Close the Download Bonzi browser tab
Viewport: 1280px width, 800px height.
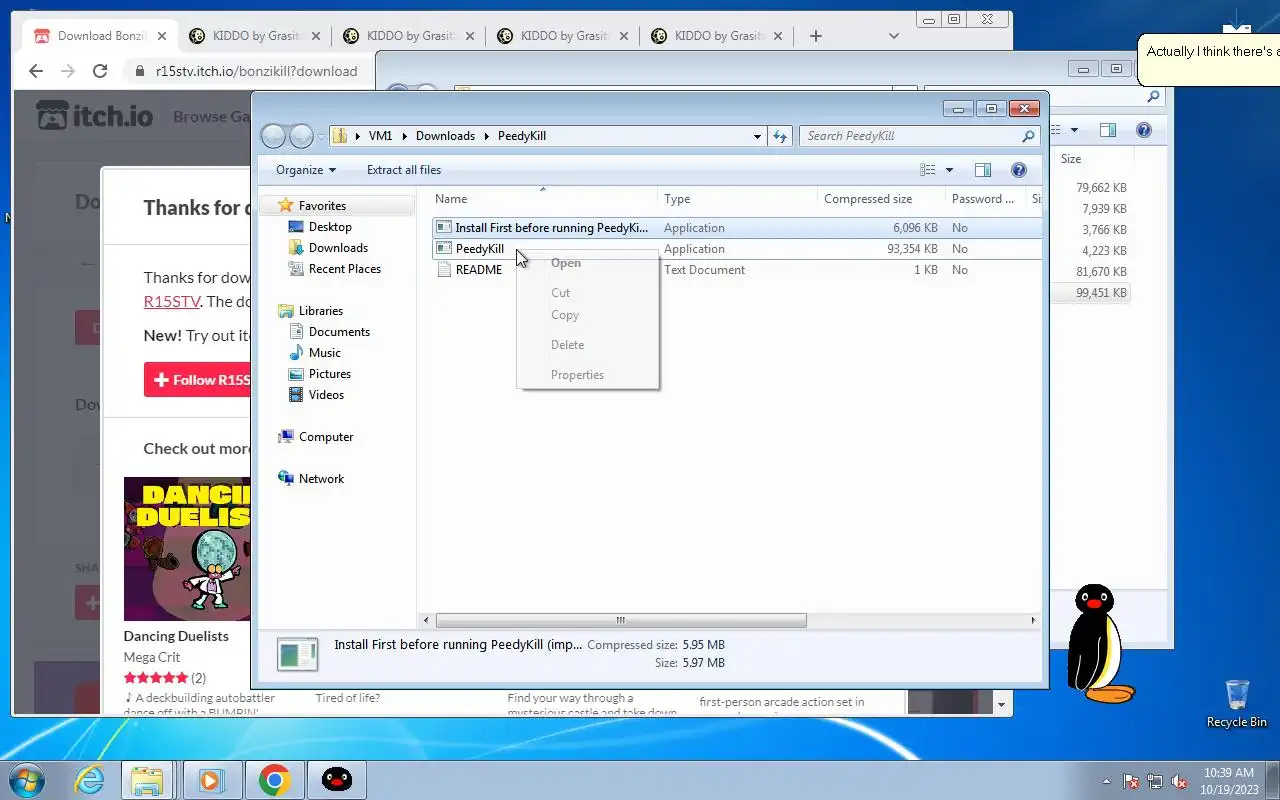pos(163,36)
